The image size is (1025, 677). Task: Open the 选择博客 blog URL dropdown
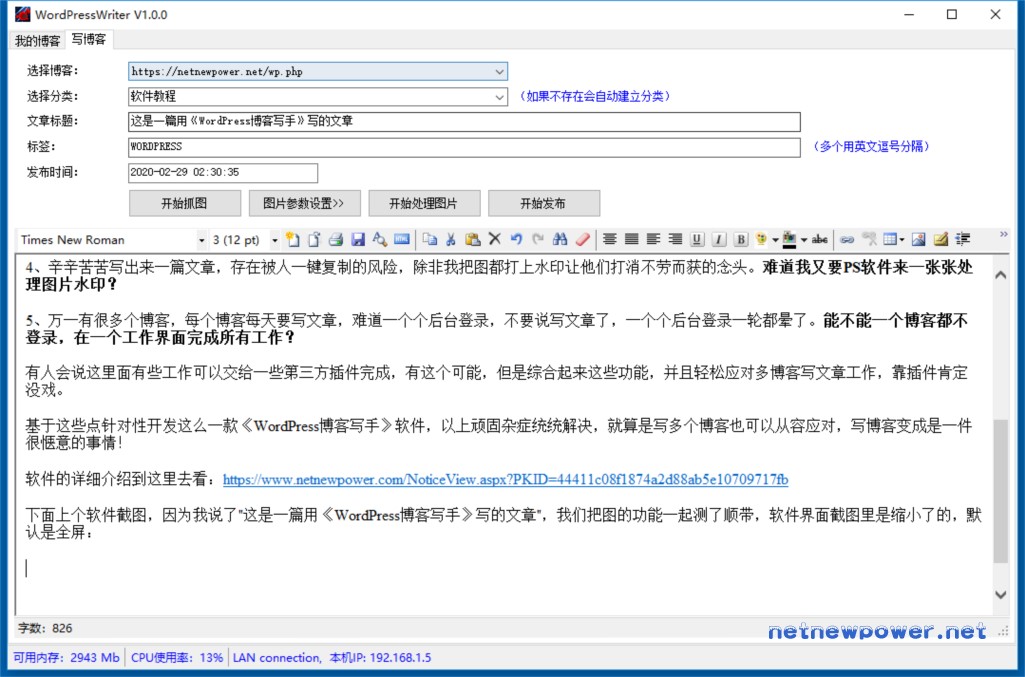(x=500, y=71)
